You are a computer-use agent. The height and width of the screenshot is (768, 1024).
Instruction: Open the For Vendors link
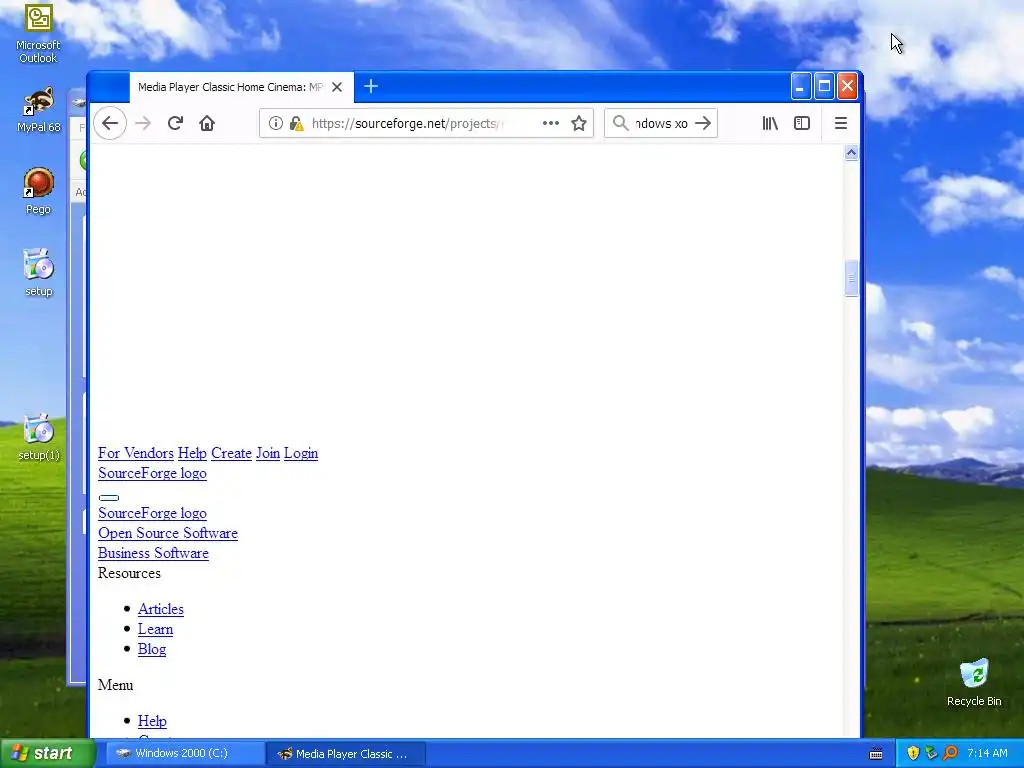pyautogui.click(x=136, y=453)
